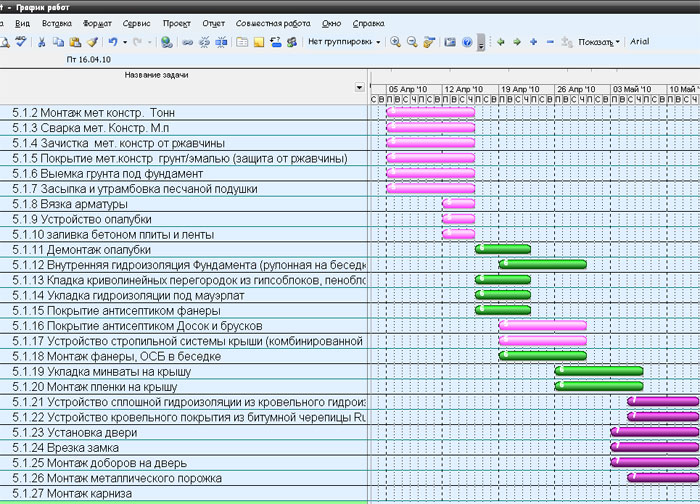
Task: Open the Окно menu
Action: tap(331, 23)
